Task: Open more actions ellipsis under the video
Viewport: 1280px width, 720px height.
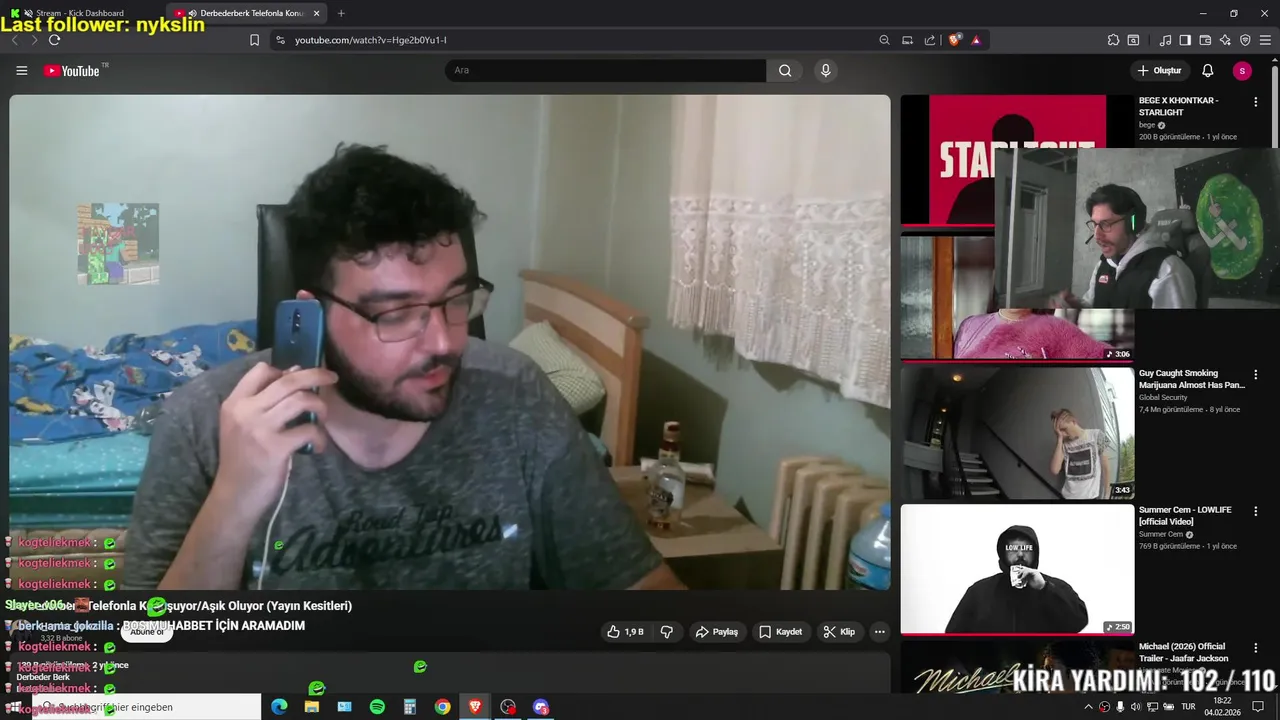Action: [879, 632]
